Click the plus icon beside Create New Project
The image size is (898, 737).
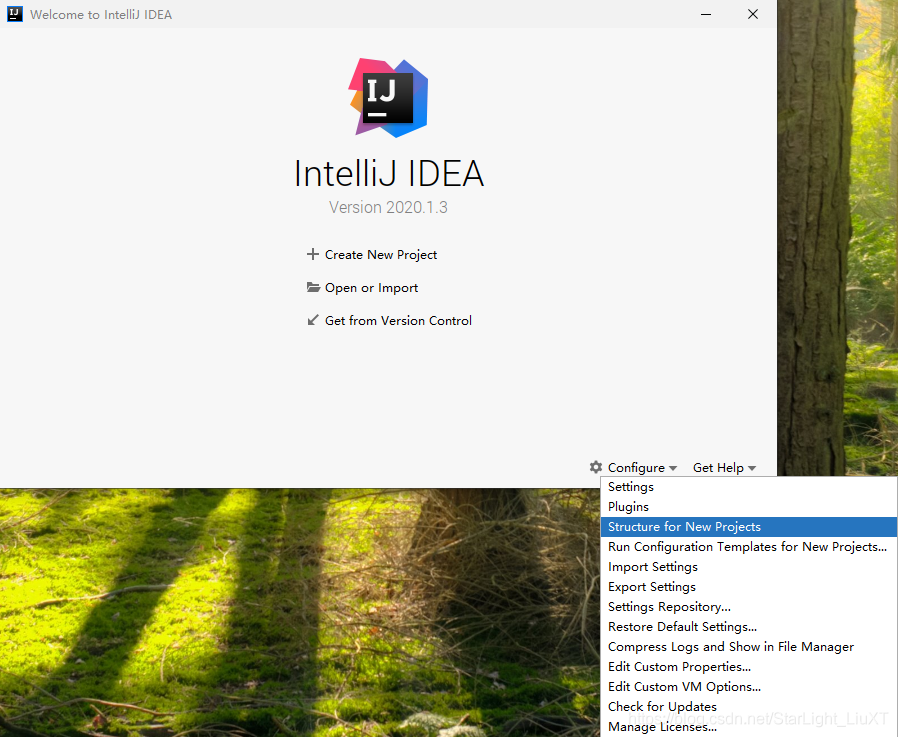click(313, 254)
